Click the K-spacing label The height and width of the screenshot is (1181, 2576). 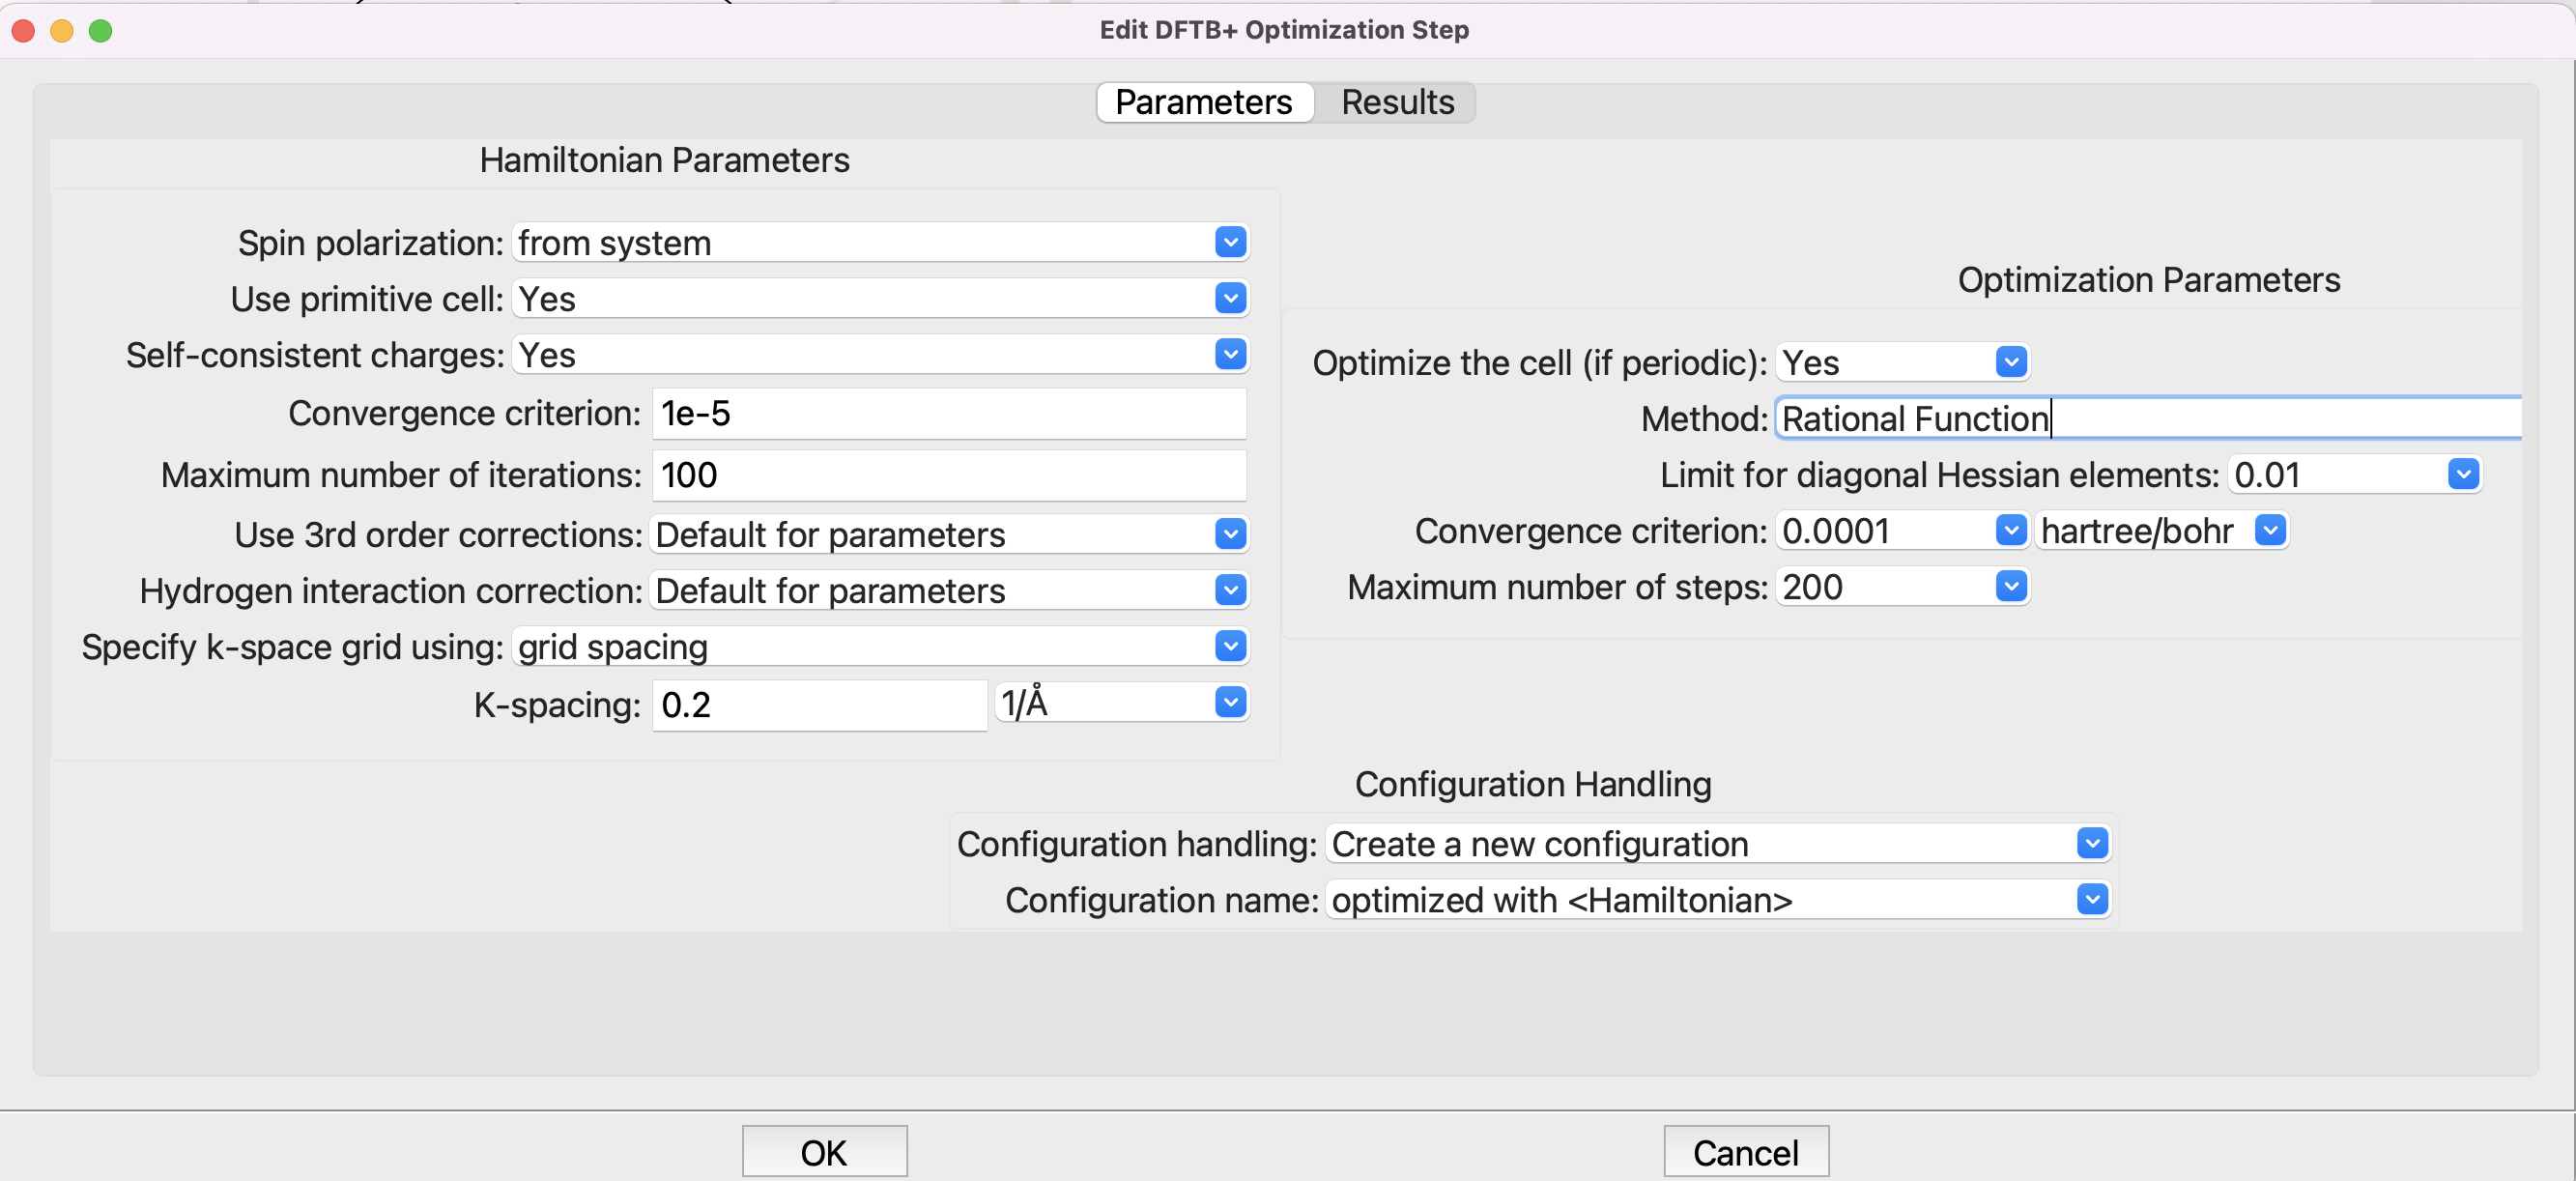pos(557,705)
